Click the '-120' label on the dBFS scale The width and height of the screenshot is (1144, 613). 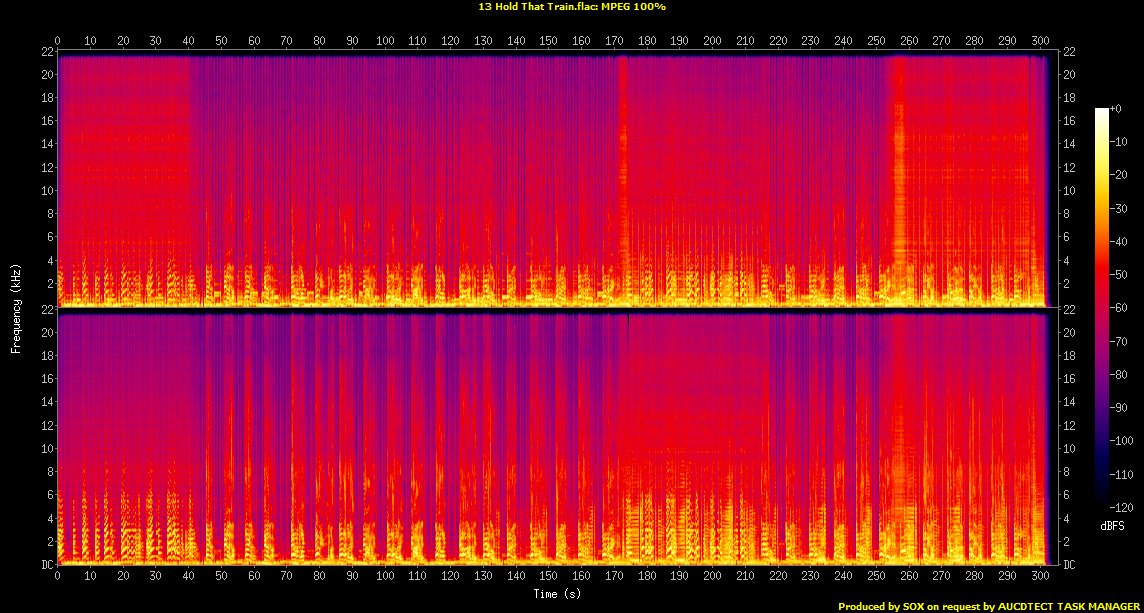click(1123, 507)
